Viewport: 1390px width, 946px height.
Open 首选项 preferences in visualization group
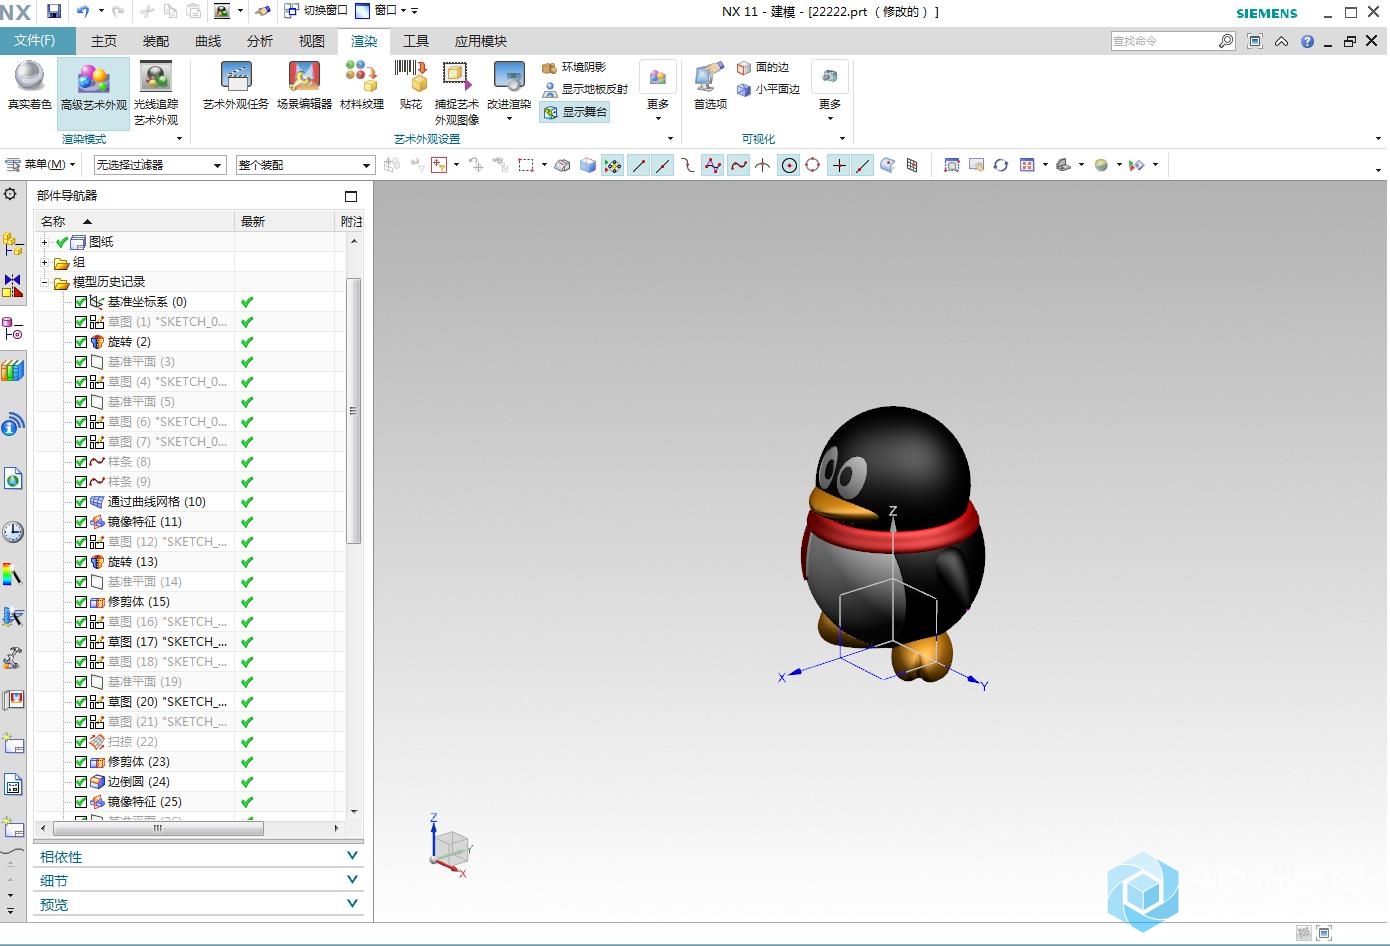click(710, 85)
